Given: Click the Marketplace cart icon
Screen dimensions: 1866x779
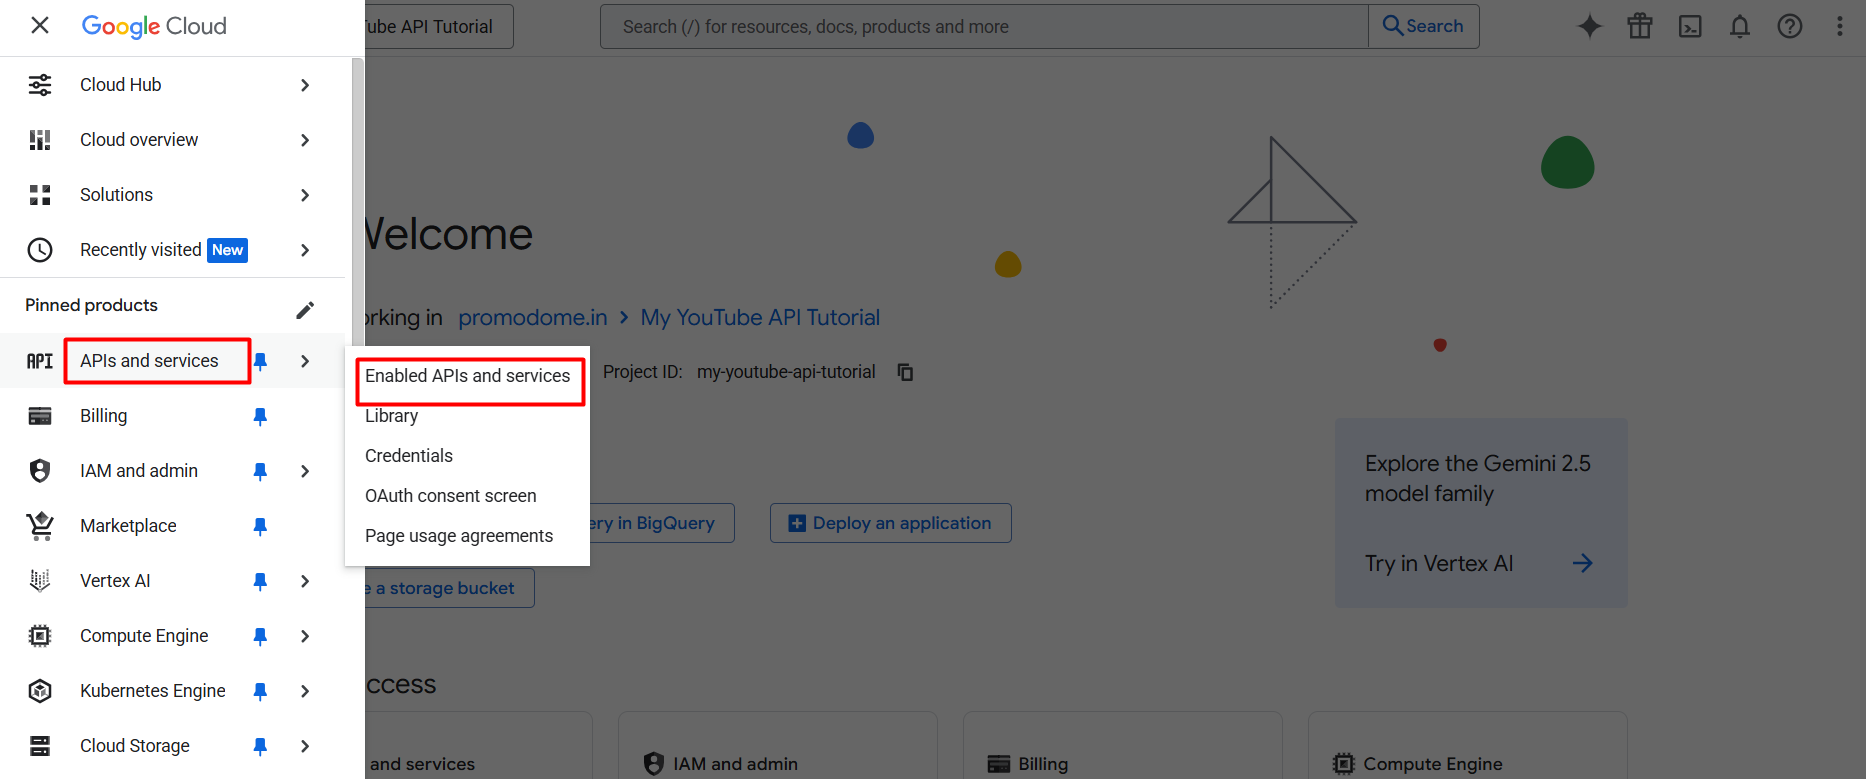Looking at the screenshot, I should pyautogui.click(x=40, y=526).
